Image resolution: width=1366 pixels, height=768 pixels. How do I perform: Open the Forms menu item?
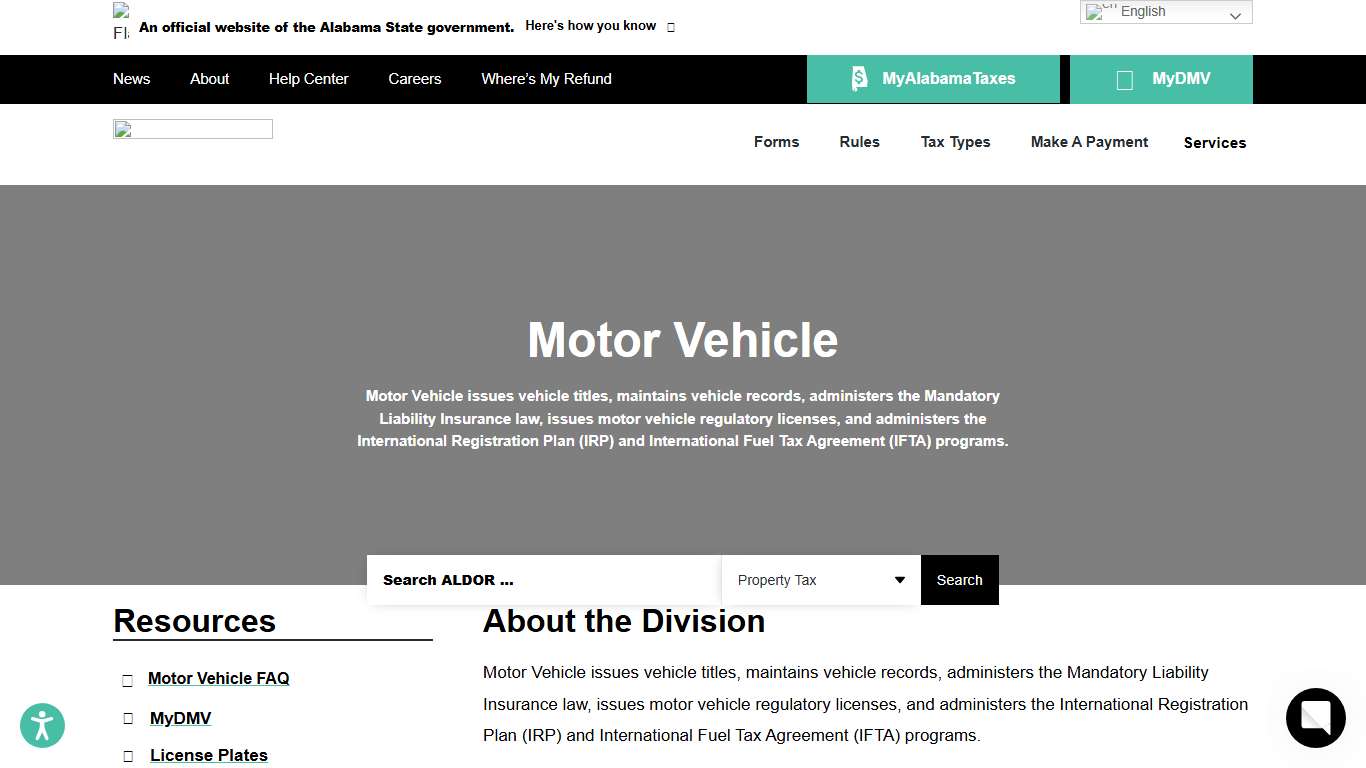pos(776,142)
